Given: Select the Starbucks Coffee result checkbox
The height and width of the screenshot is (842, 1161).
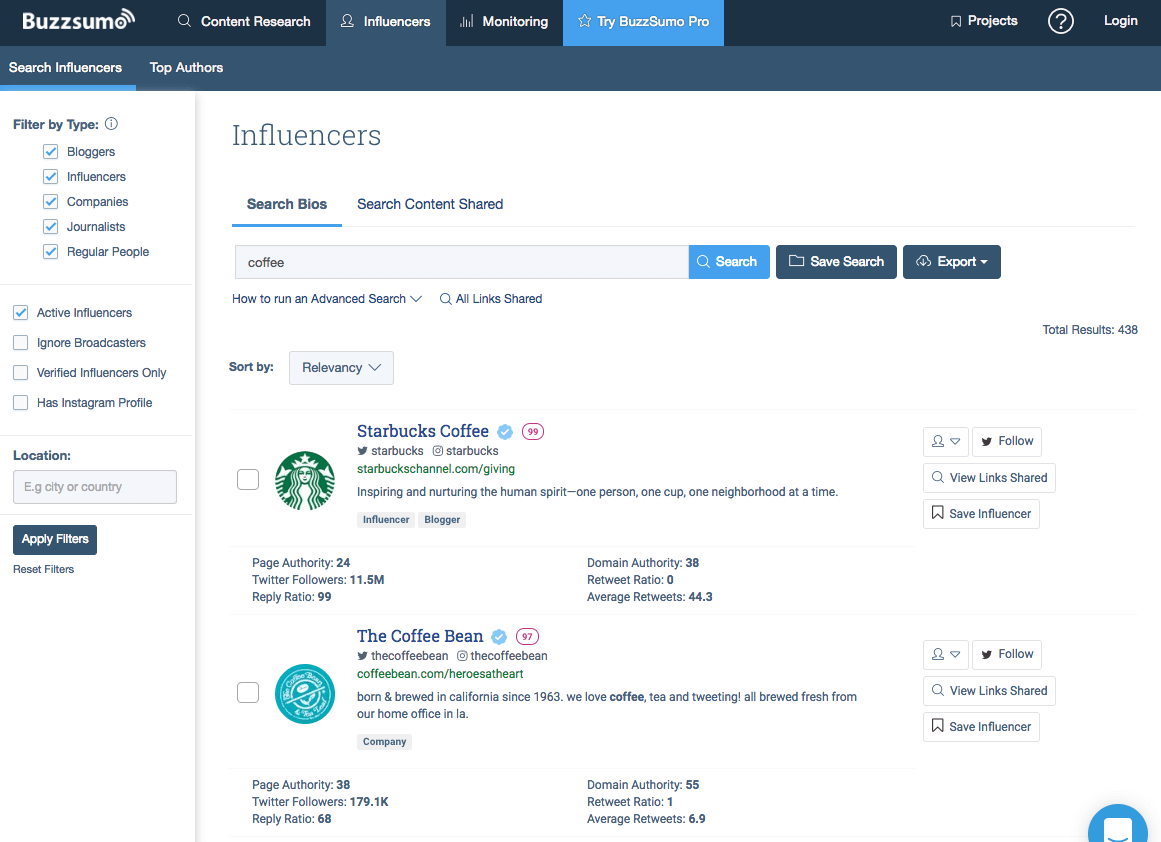Looking at the screenshot, I should pyautogui.click(x=248, y=480).
